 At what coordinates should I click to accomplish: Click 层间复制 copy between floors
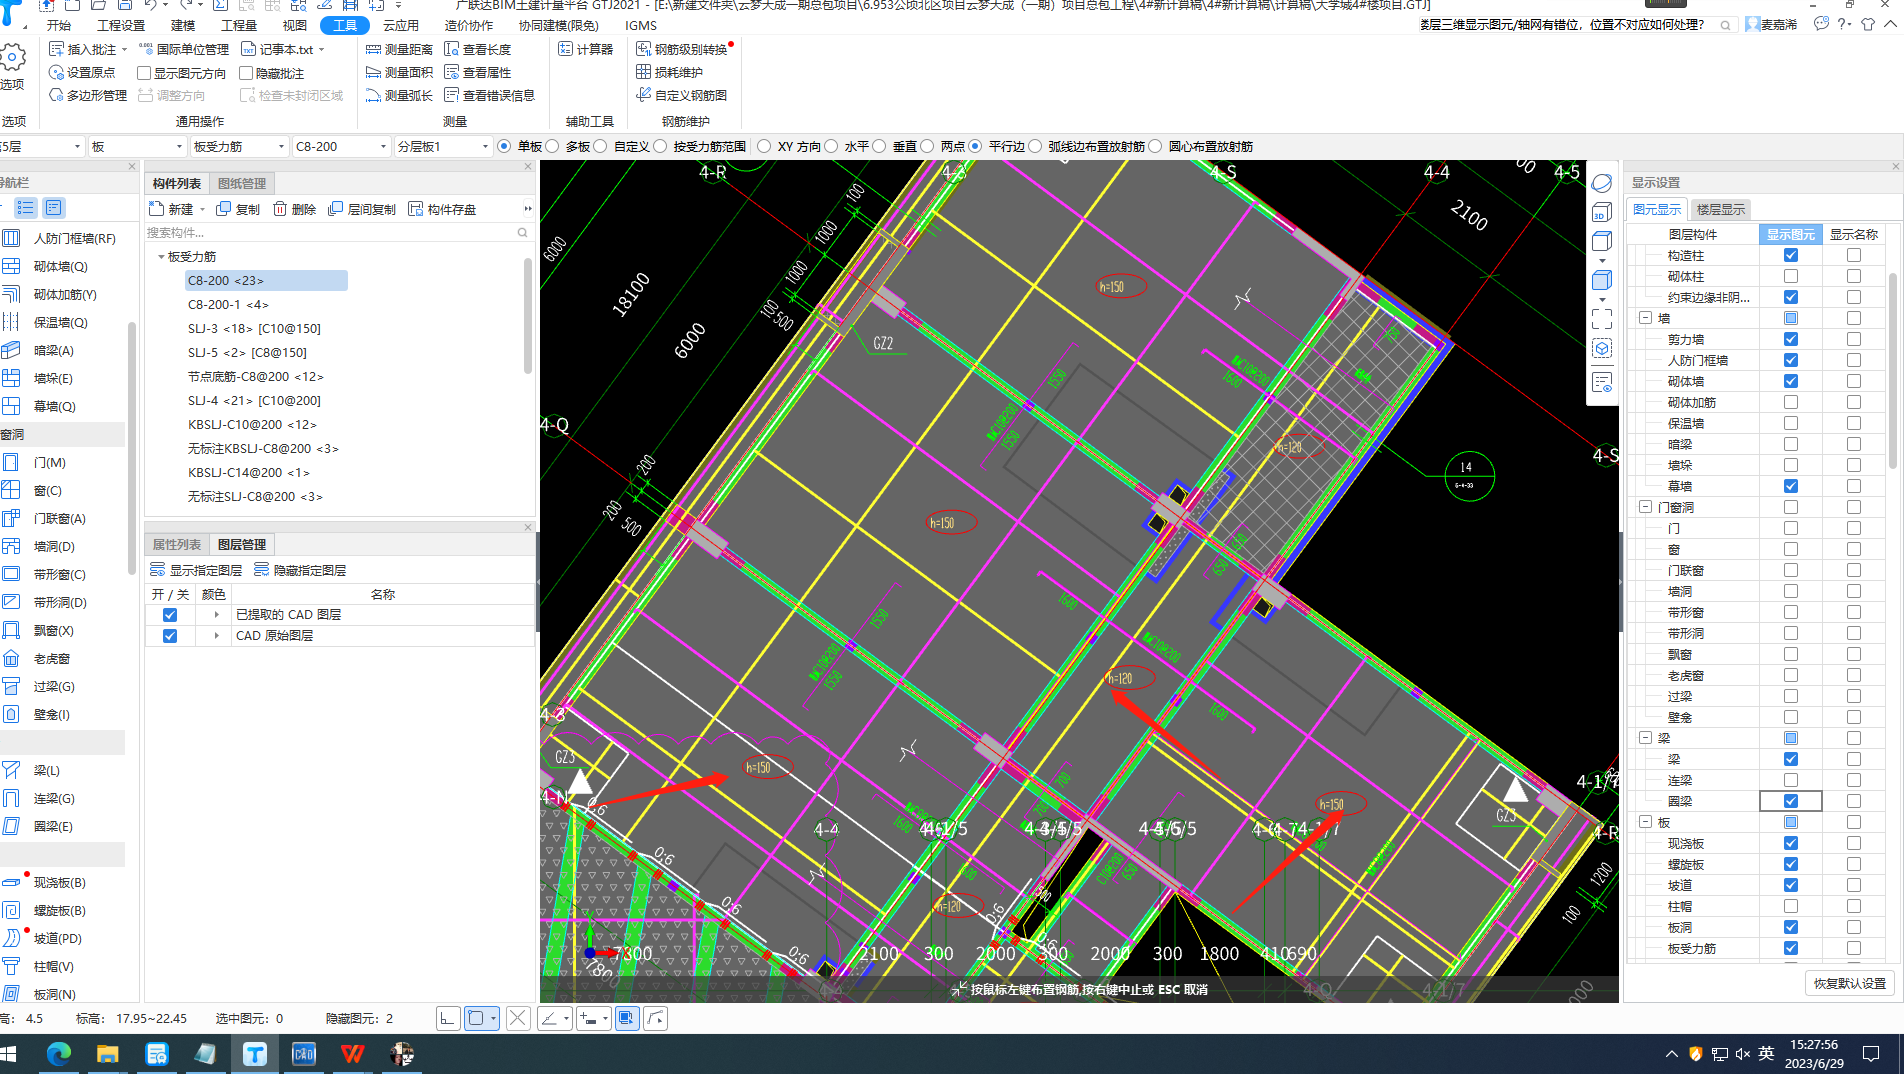point(361,209)
